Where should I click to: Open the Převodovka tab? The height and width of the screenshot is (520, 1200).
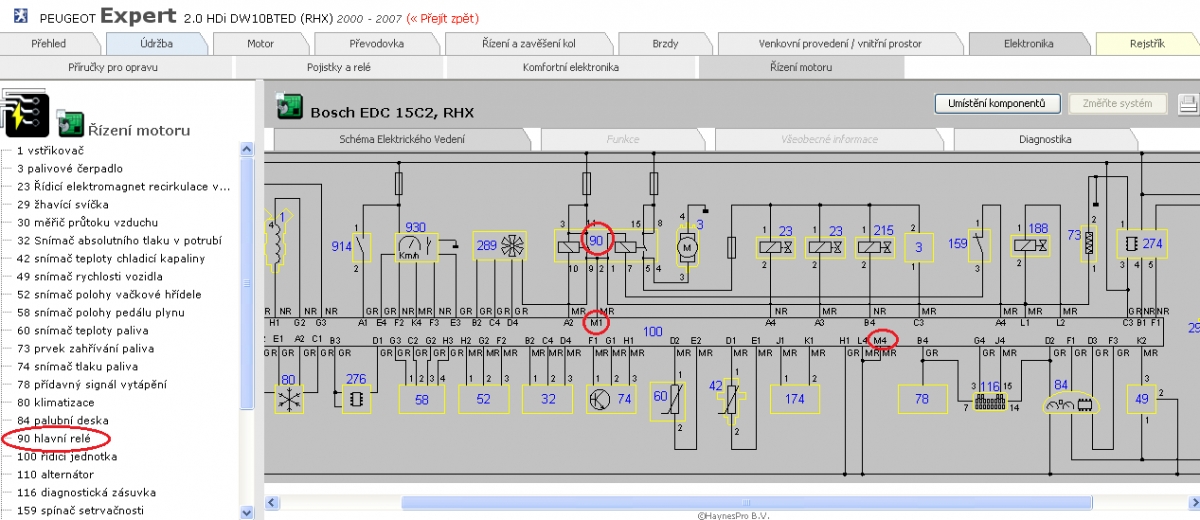376,44
